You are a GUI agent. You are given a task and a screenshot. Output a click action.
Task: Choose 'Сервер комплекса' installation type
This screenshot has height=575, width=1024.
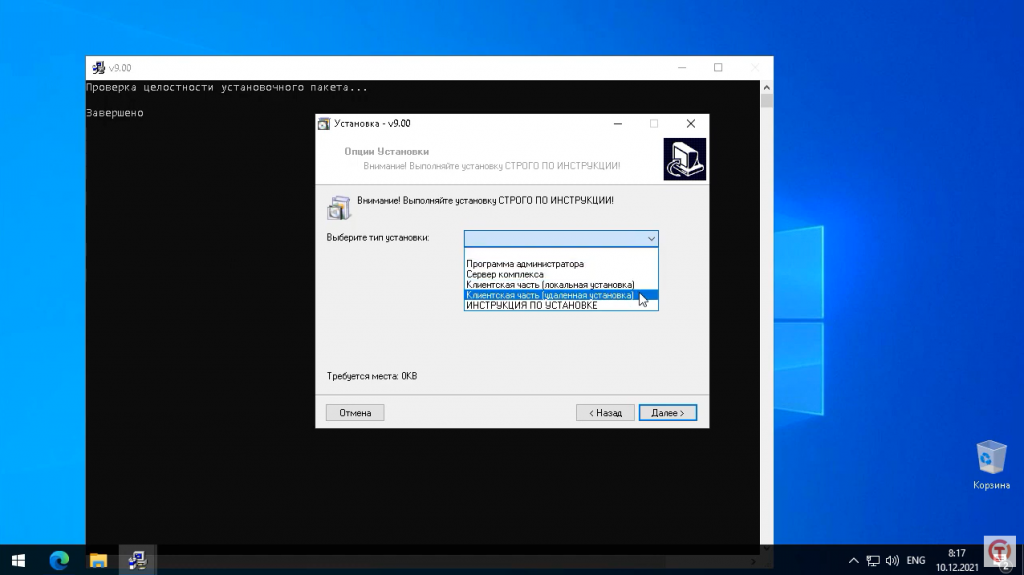click(505, 274)
